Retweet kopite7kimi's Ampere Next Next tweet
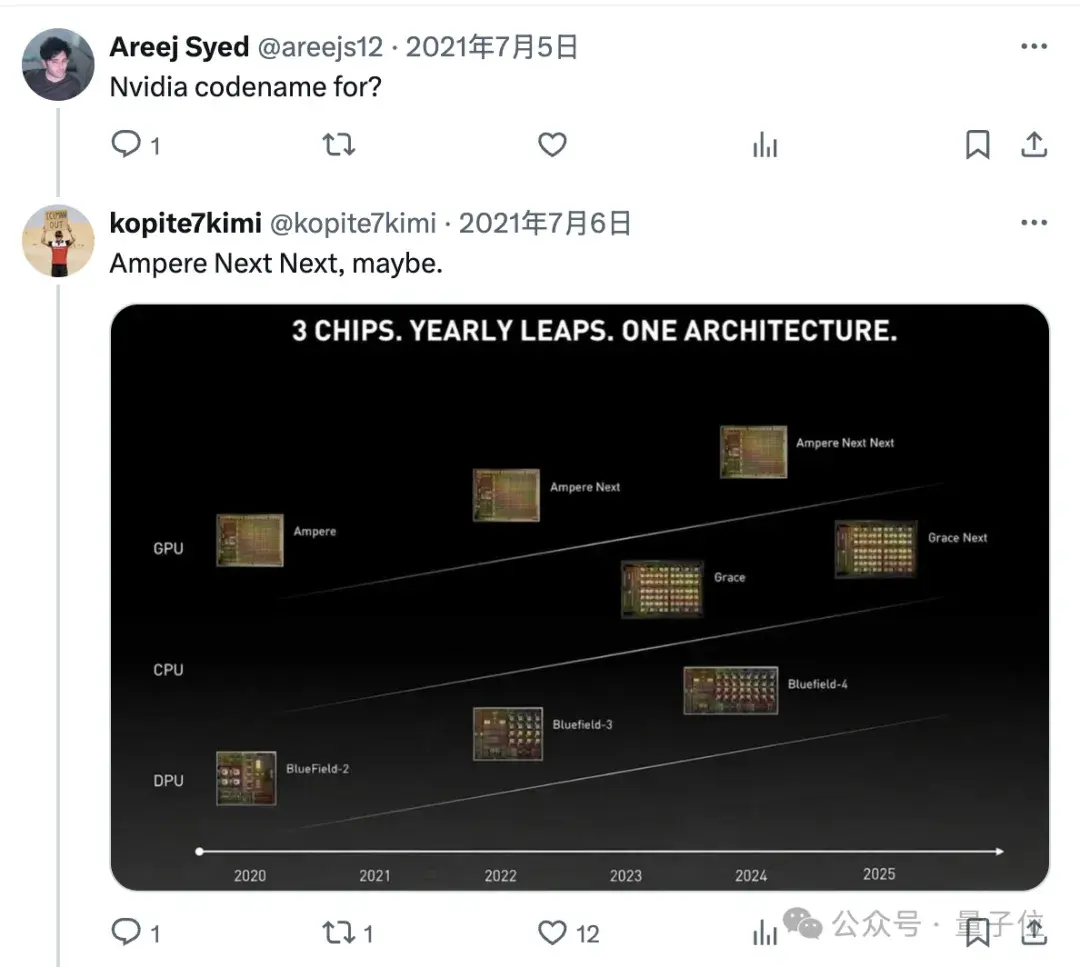Screen dimensions: 1080x967 click(x=339, y=933)
